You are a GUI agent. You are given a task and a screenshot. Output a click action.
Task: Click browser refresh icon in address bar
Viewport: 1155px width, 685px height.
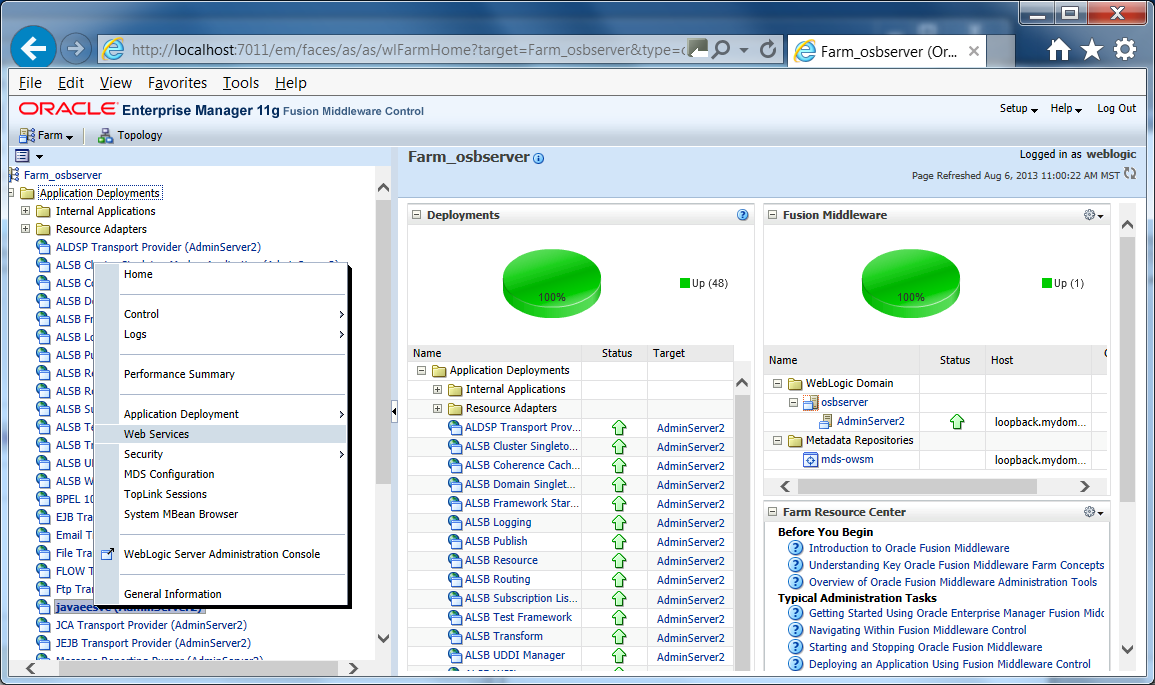coord(768,49)
